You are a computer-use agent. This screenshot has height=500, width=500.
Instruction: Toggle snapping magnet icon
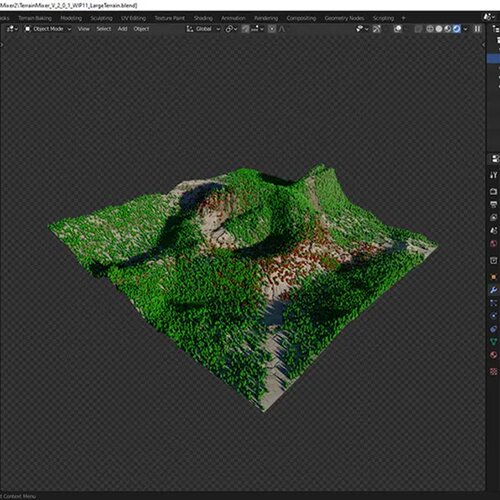(x=245, y=29)
